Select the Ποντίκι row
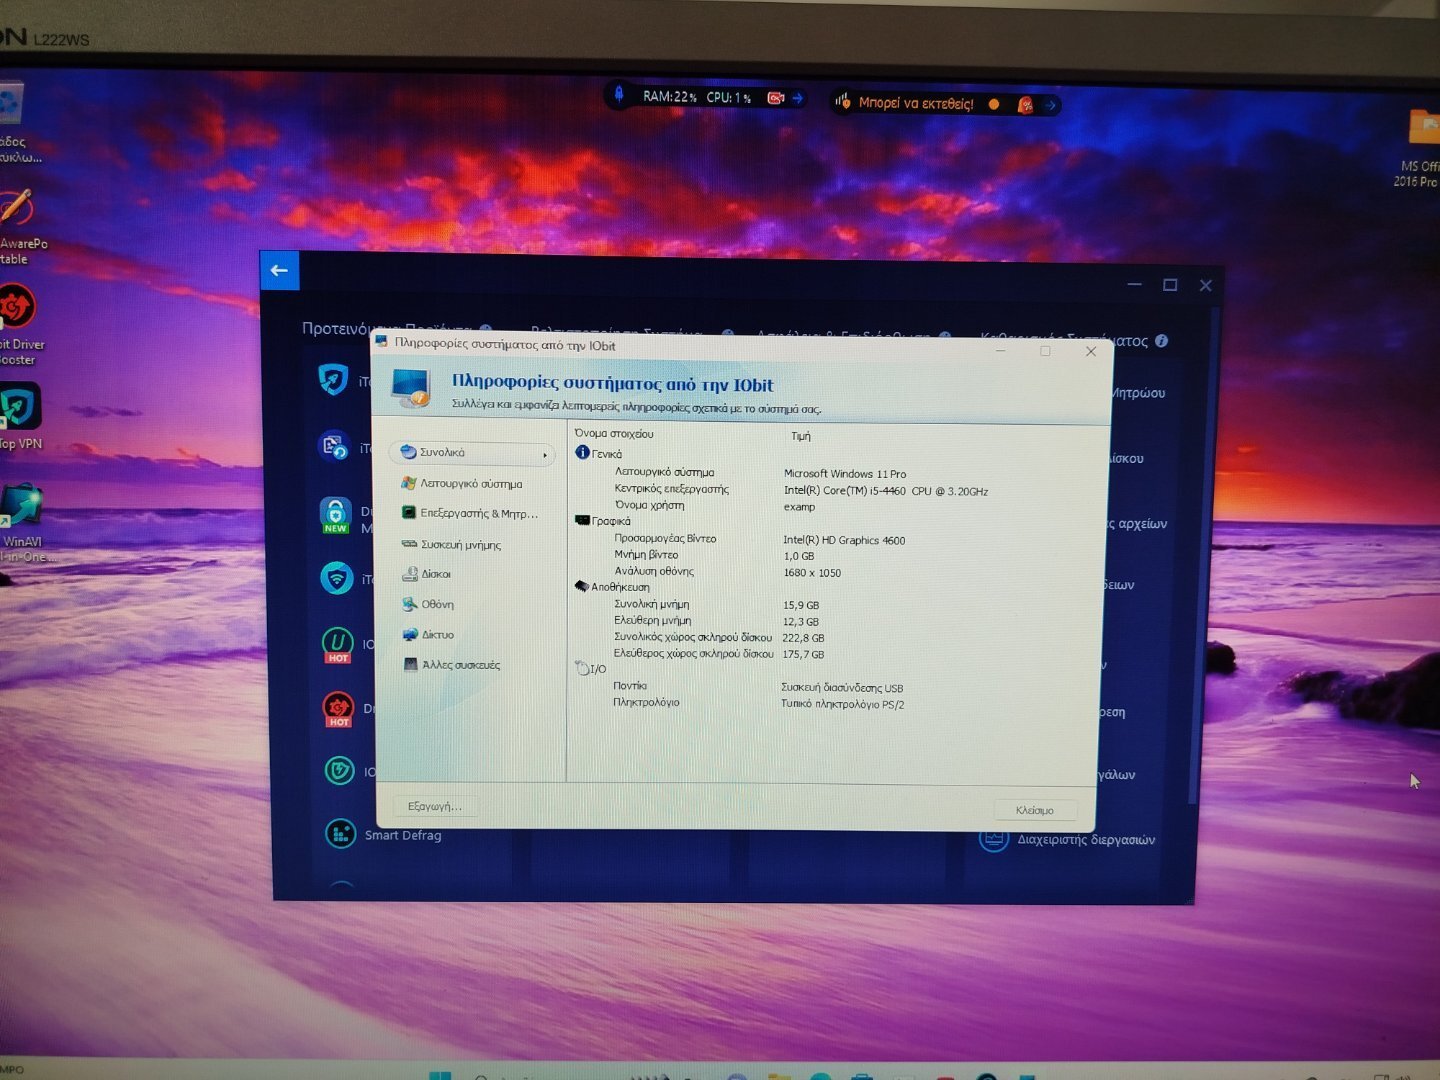 point(760,687)
